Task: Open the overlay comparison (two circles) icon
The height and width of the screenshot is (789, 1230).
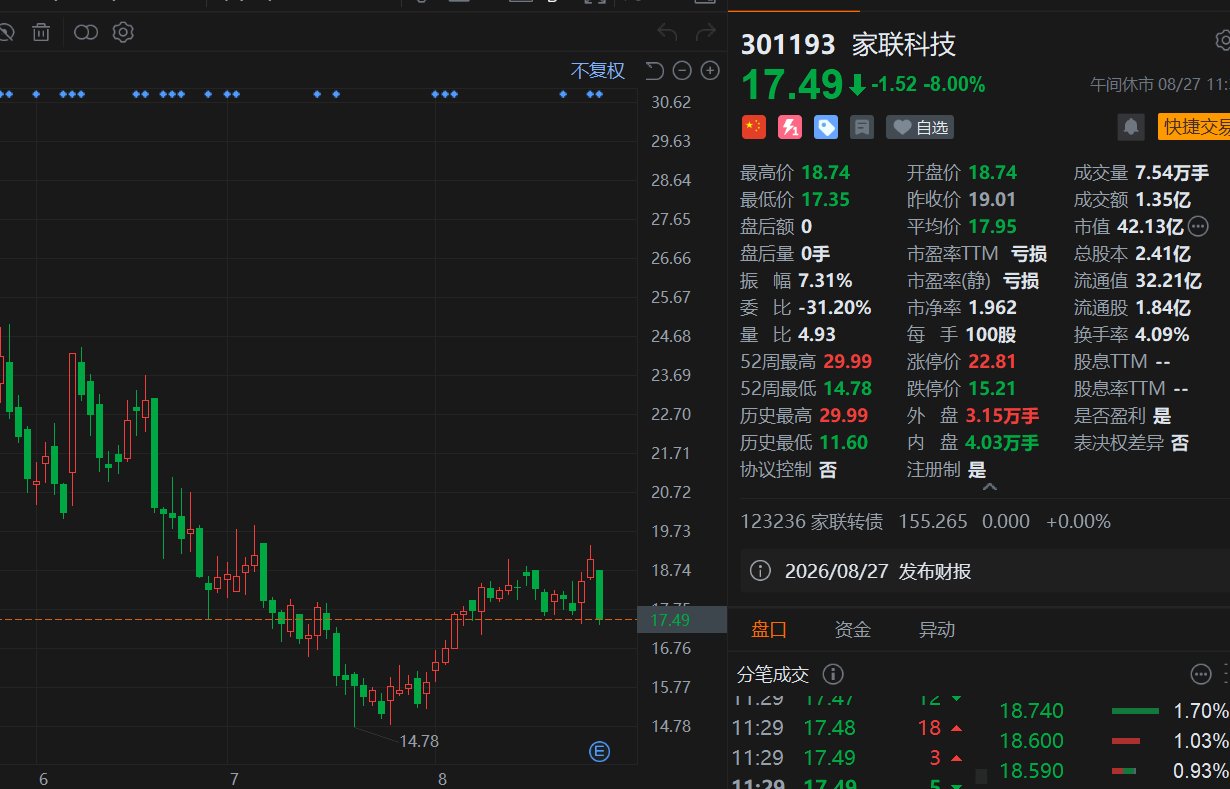Action: pyautogui.click(x=86, y=33)
